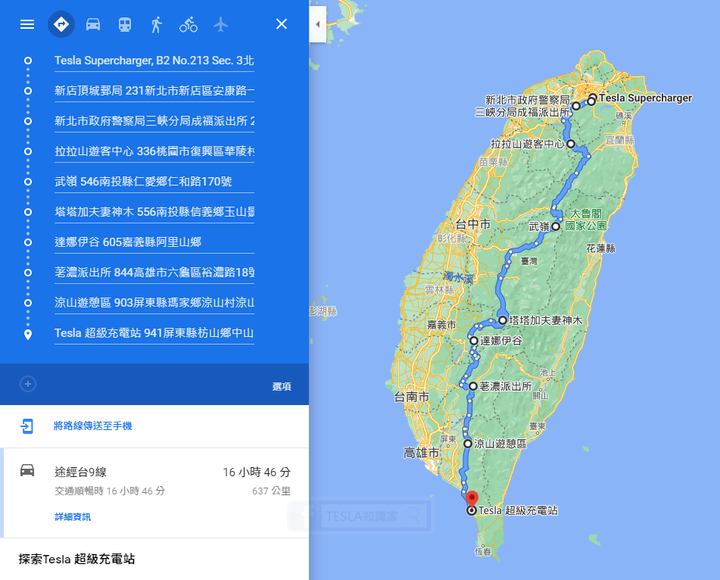Switch to flight mode icon

coord(220,24)
